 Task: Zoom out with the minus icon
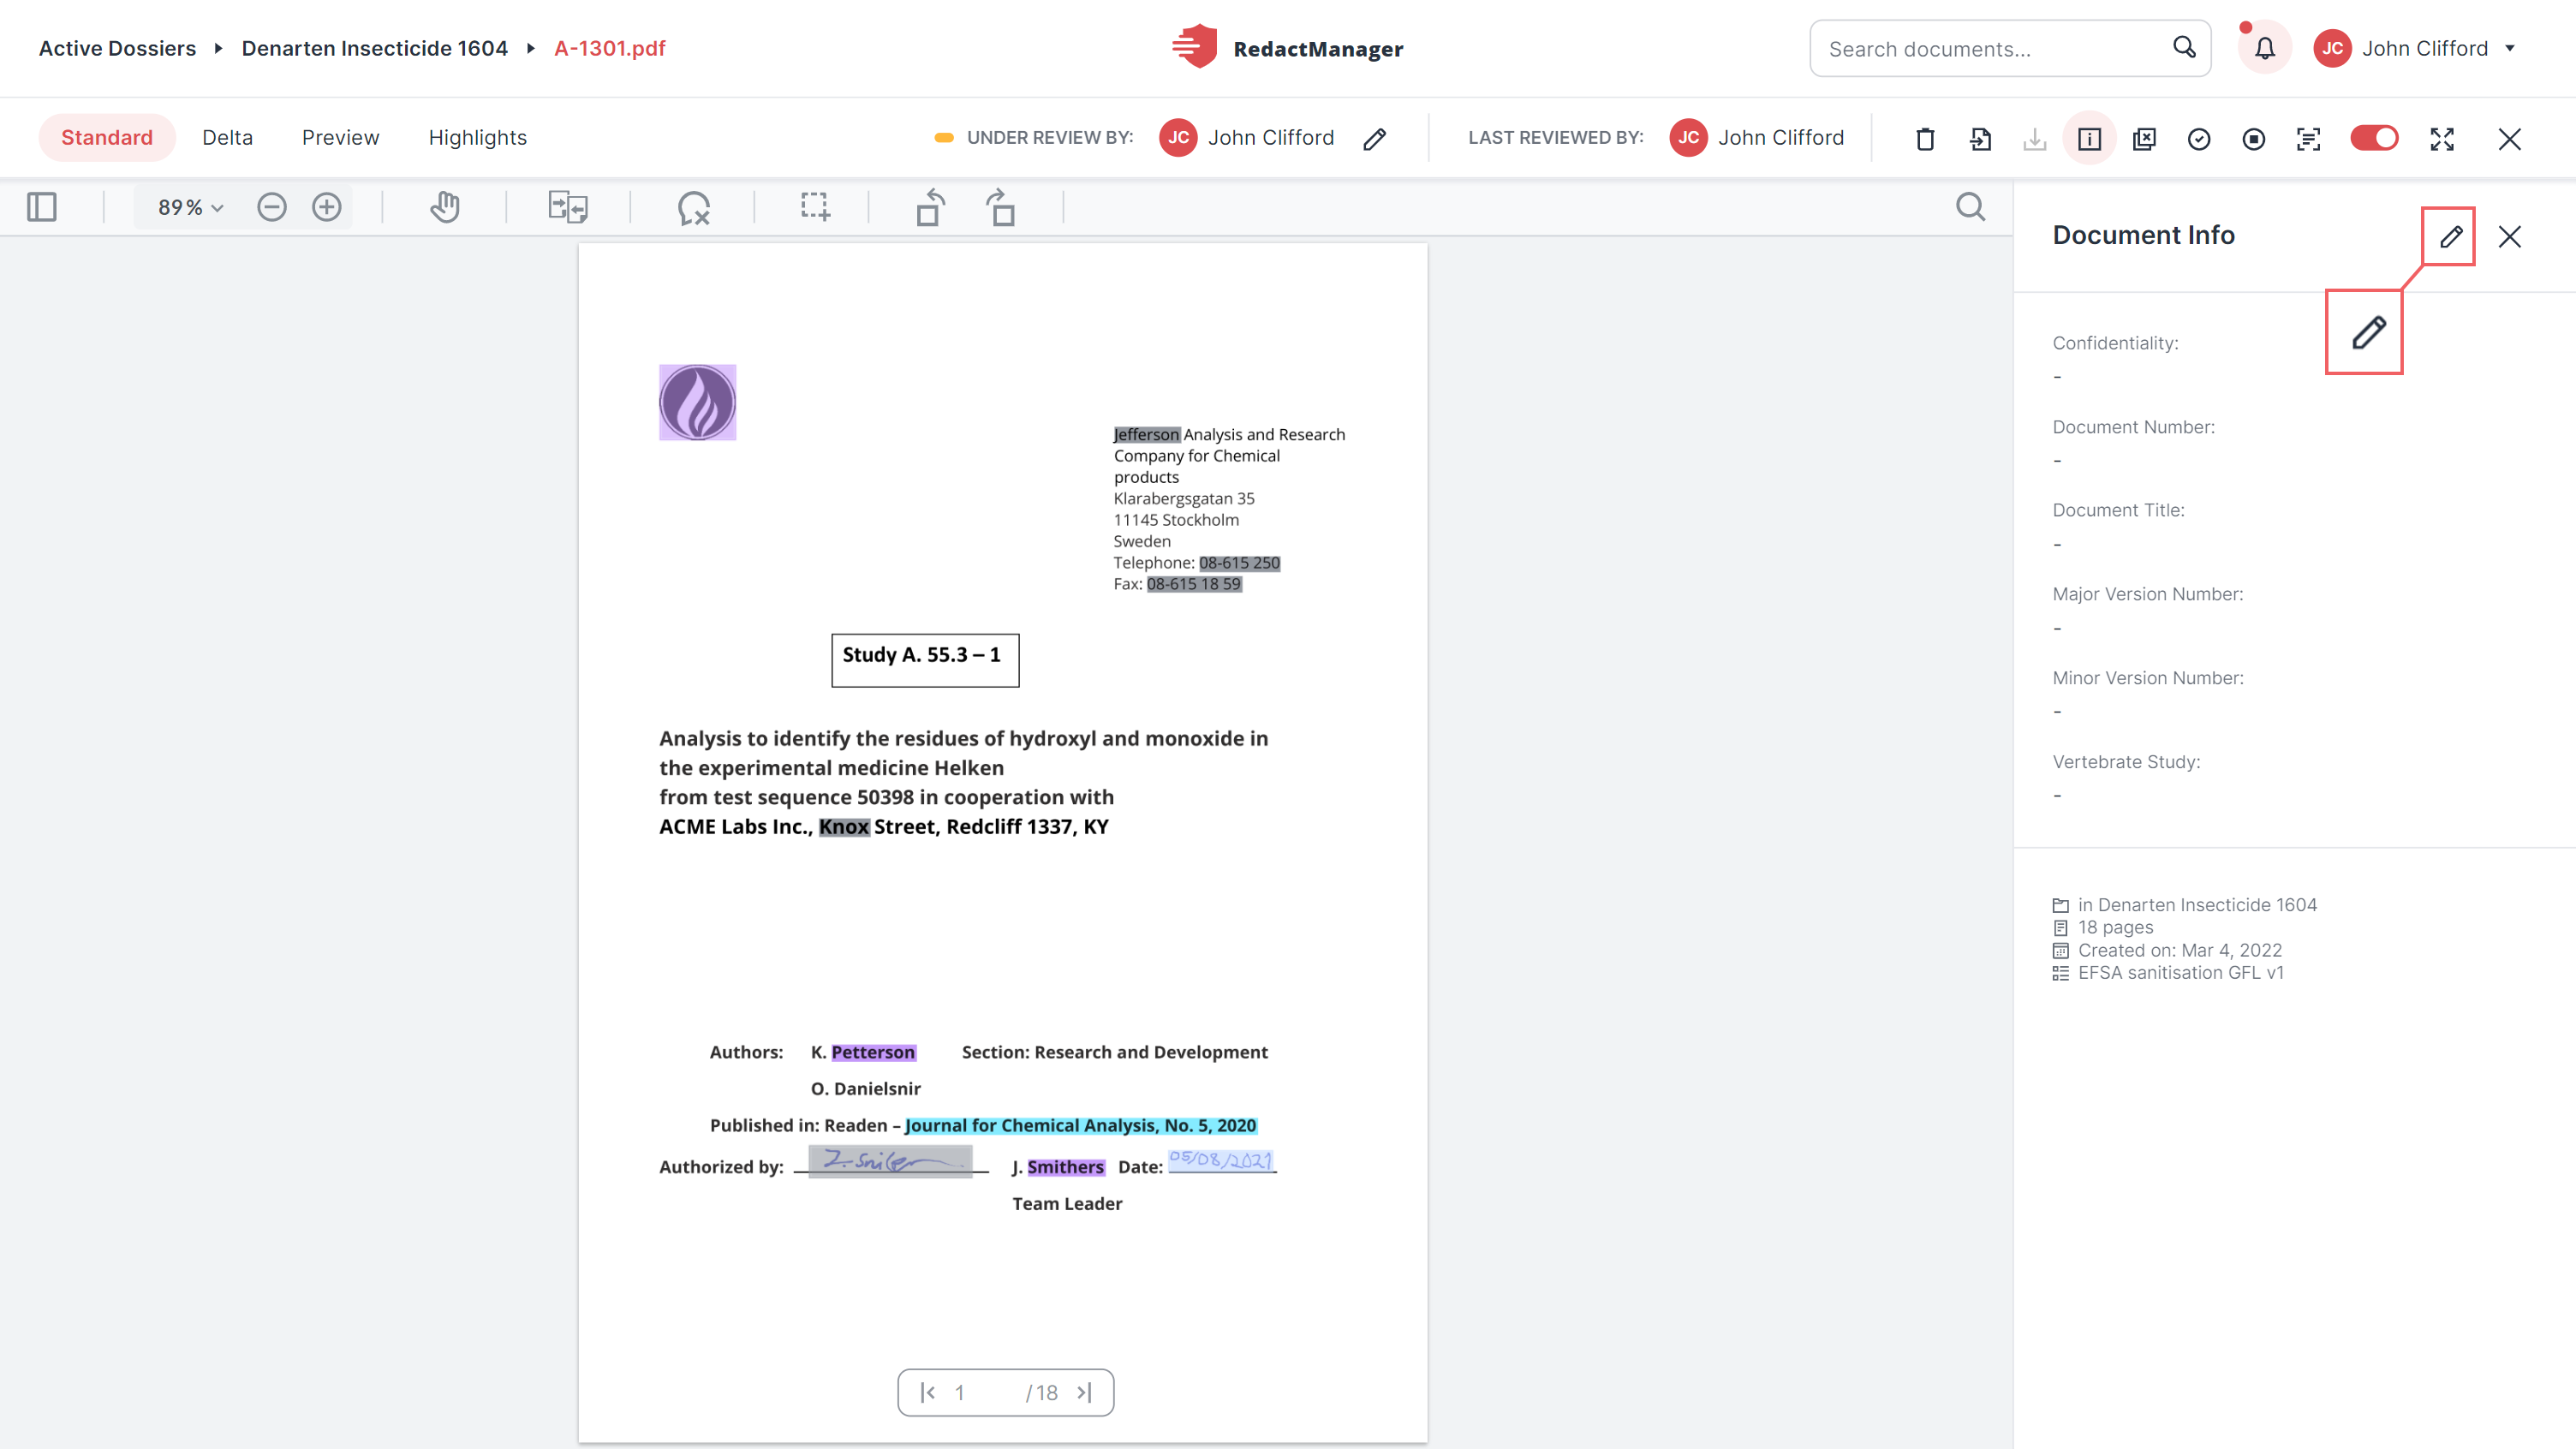[x=272, y=207]
